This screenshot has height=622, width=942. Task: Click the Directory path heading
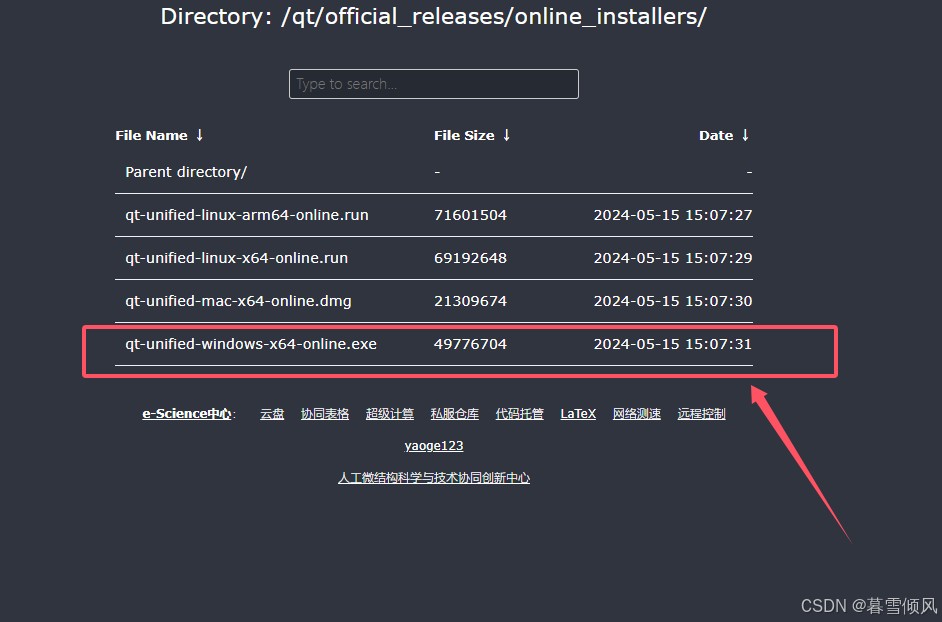(433, 16)
